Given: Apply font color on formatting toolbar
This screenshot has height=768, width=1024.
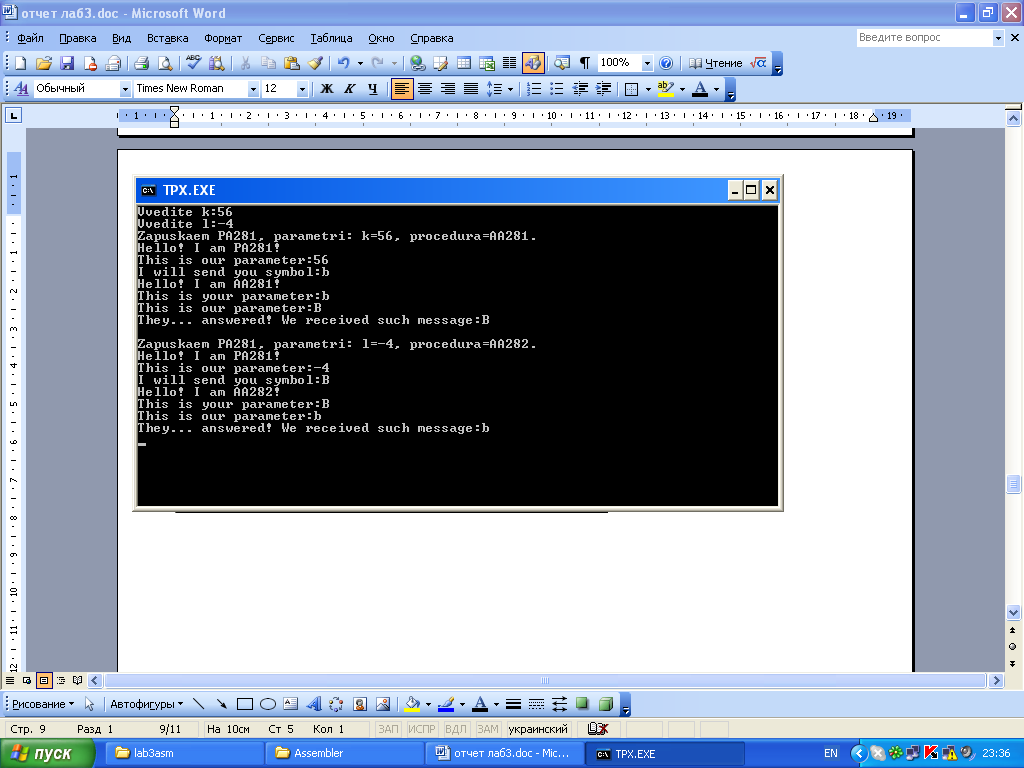Looking at the screenshot, I should [700, 89].
